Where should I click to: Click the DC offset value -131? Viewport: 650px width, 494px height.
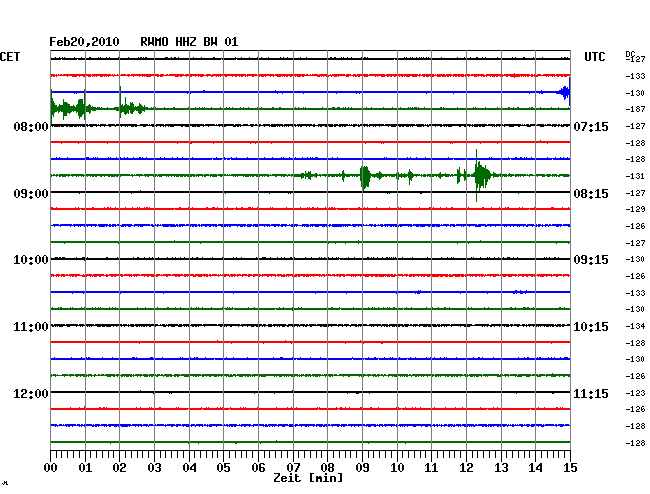(635, 176)
